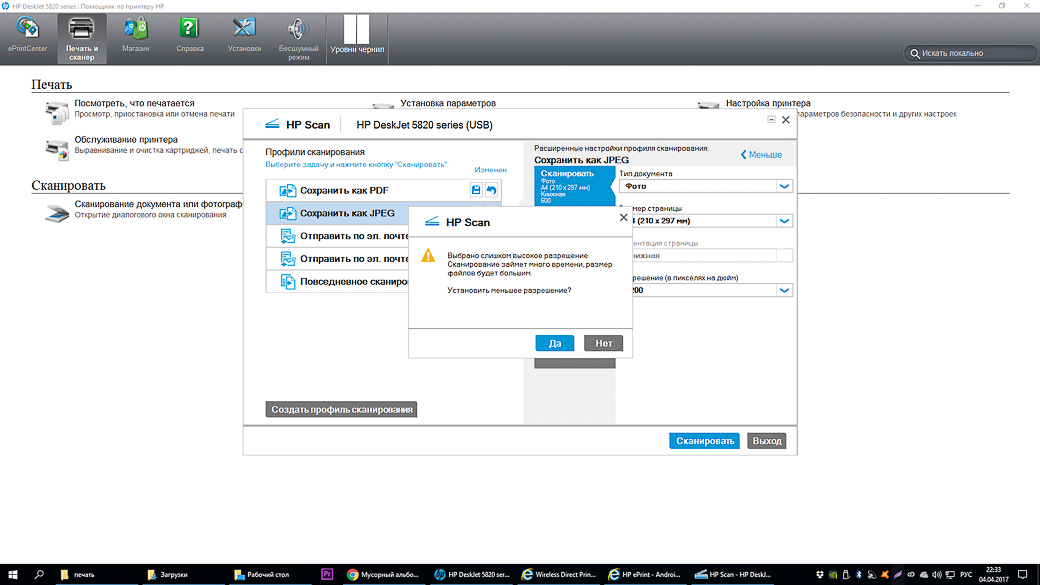The image size is (1040, 585).
Task: Click Создать профиль сканирования button
Action: coord(342,409)
